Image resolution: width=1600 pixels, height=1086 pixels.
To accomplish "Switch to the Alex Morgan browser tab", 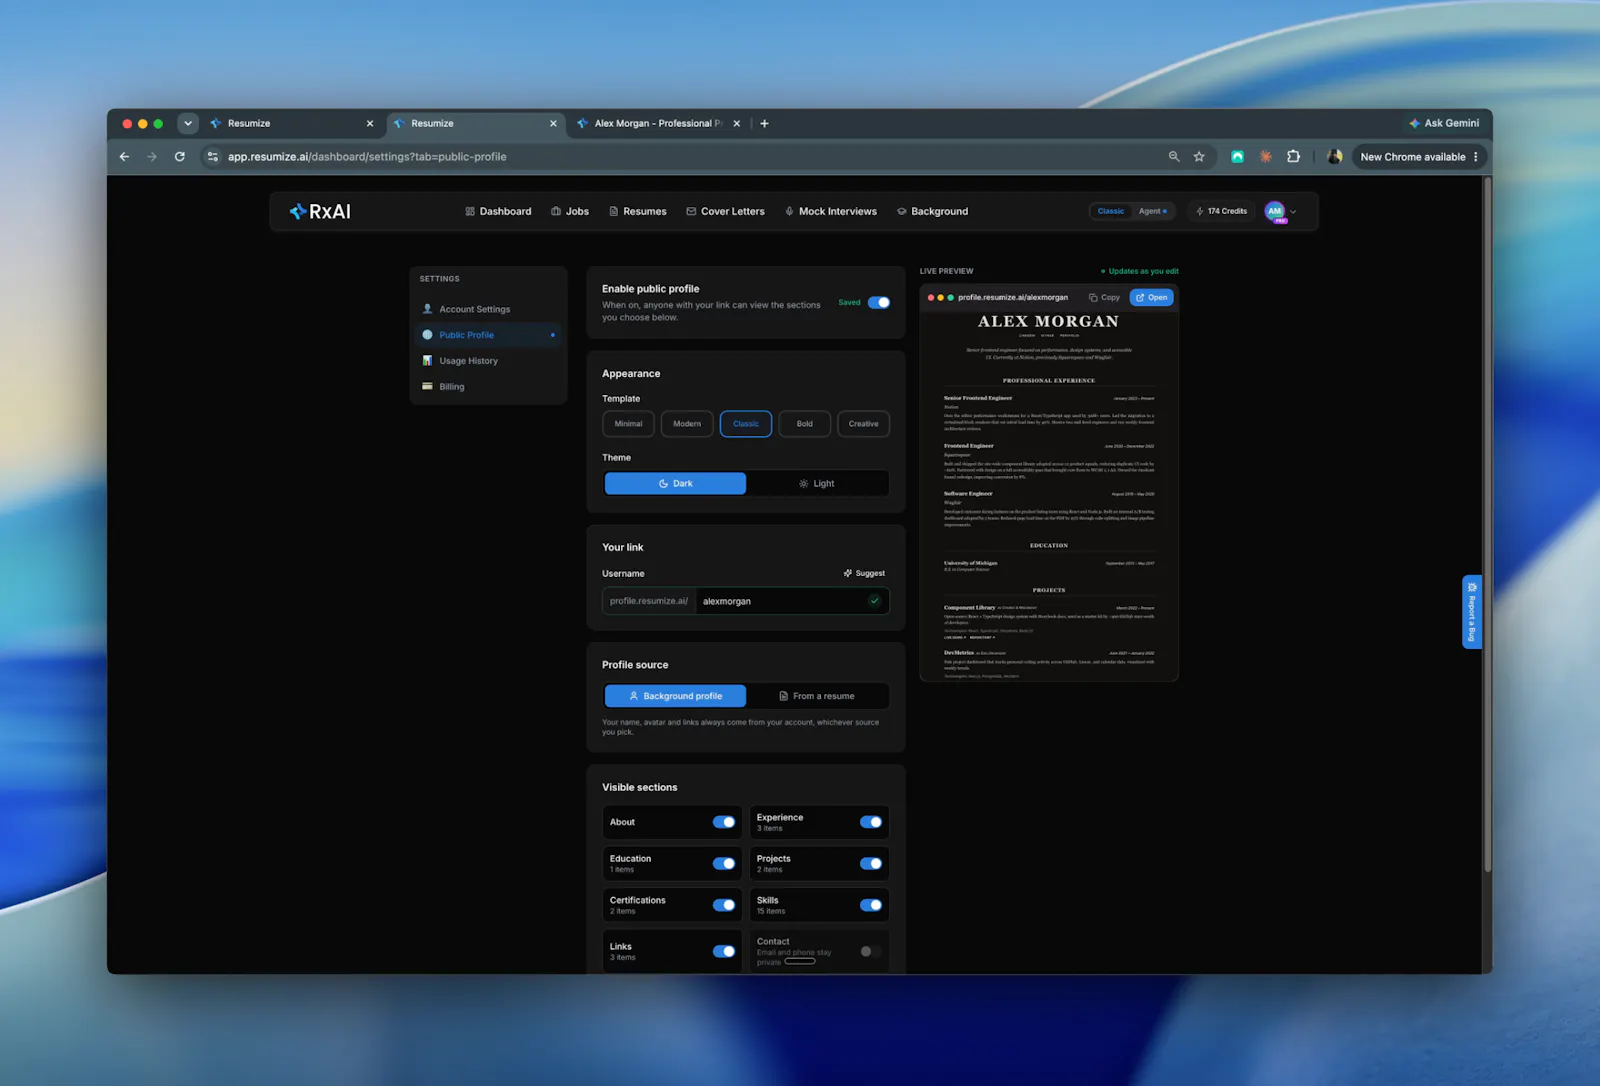I will coord(657,123).
